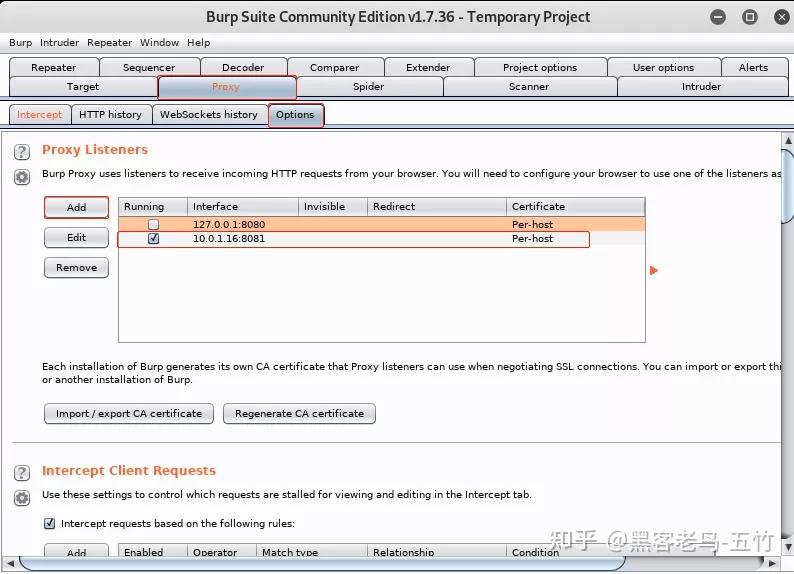794x574 pixels.
Task: Switch to the Scanner tab
Action: tap(529, 87)
